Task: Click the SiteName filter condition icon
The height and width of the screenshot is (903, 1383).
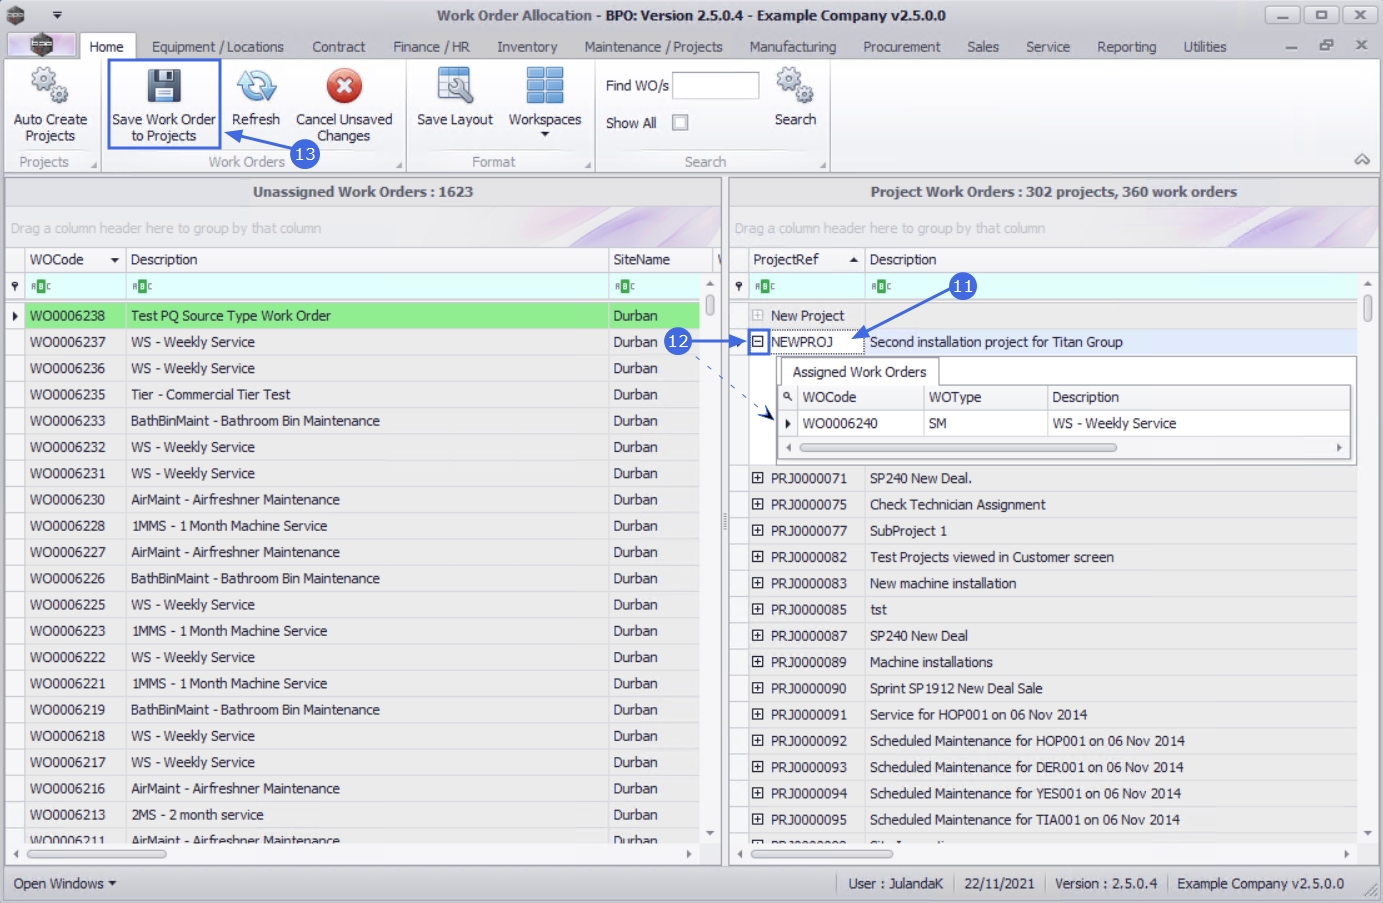Action: (x=625, y=286)
